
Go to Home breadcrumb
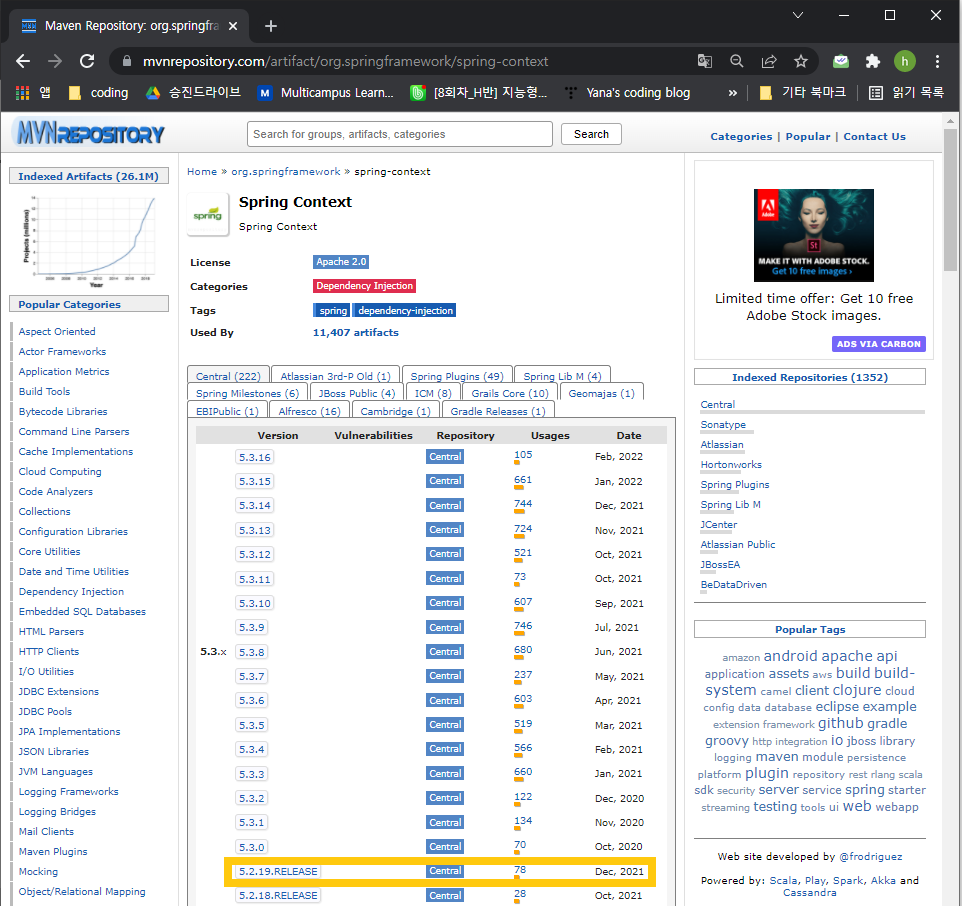pos(202,172)
